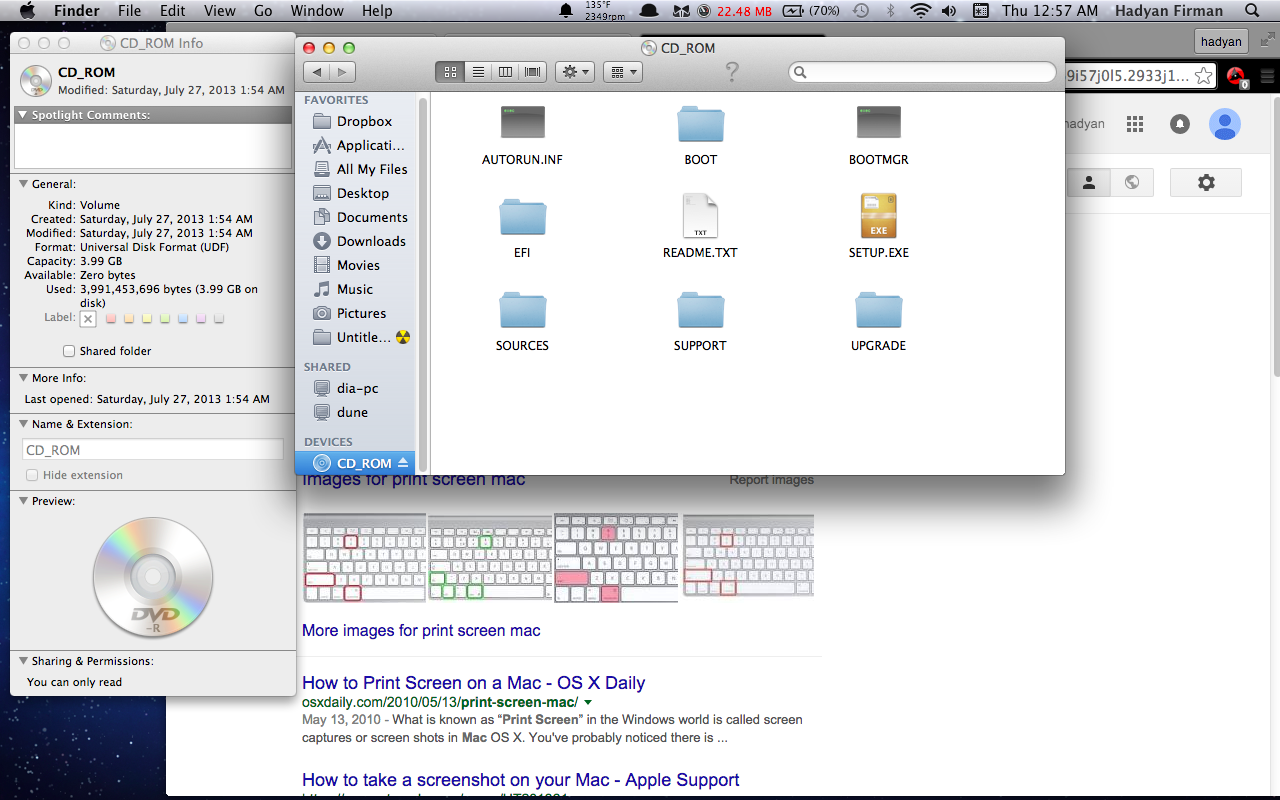Open the item arrangement dropdown
1280x800 pixels.
click(x=622, y=72)
